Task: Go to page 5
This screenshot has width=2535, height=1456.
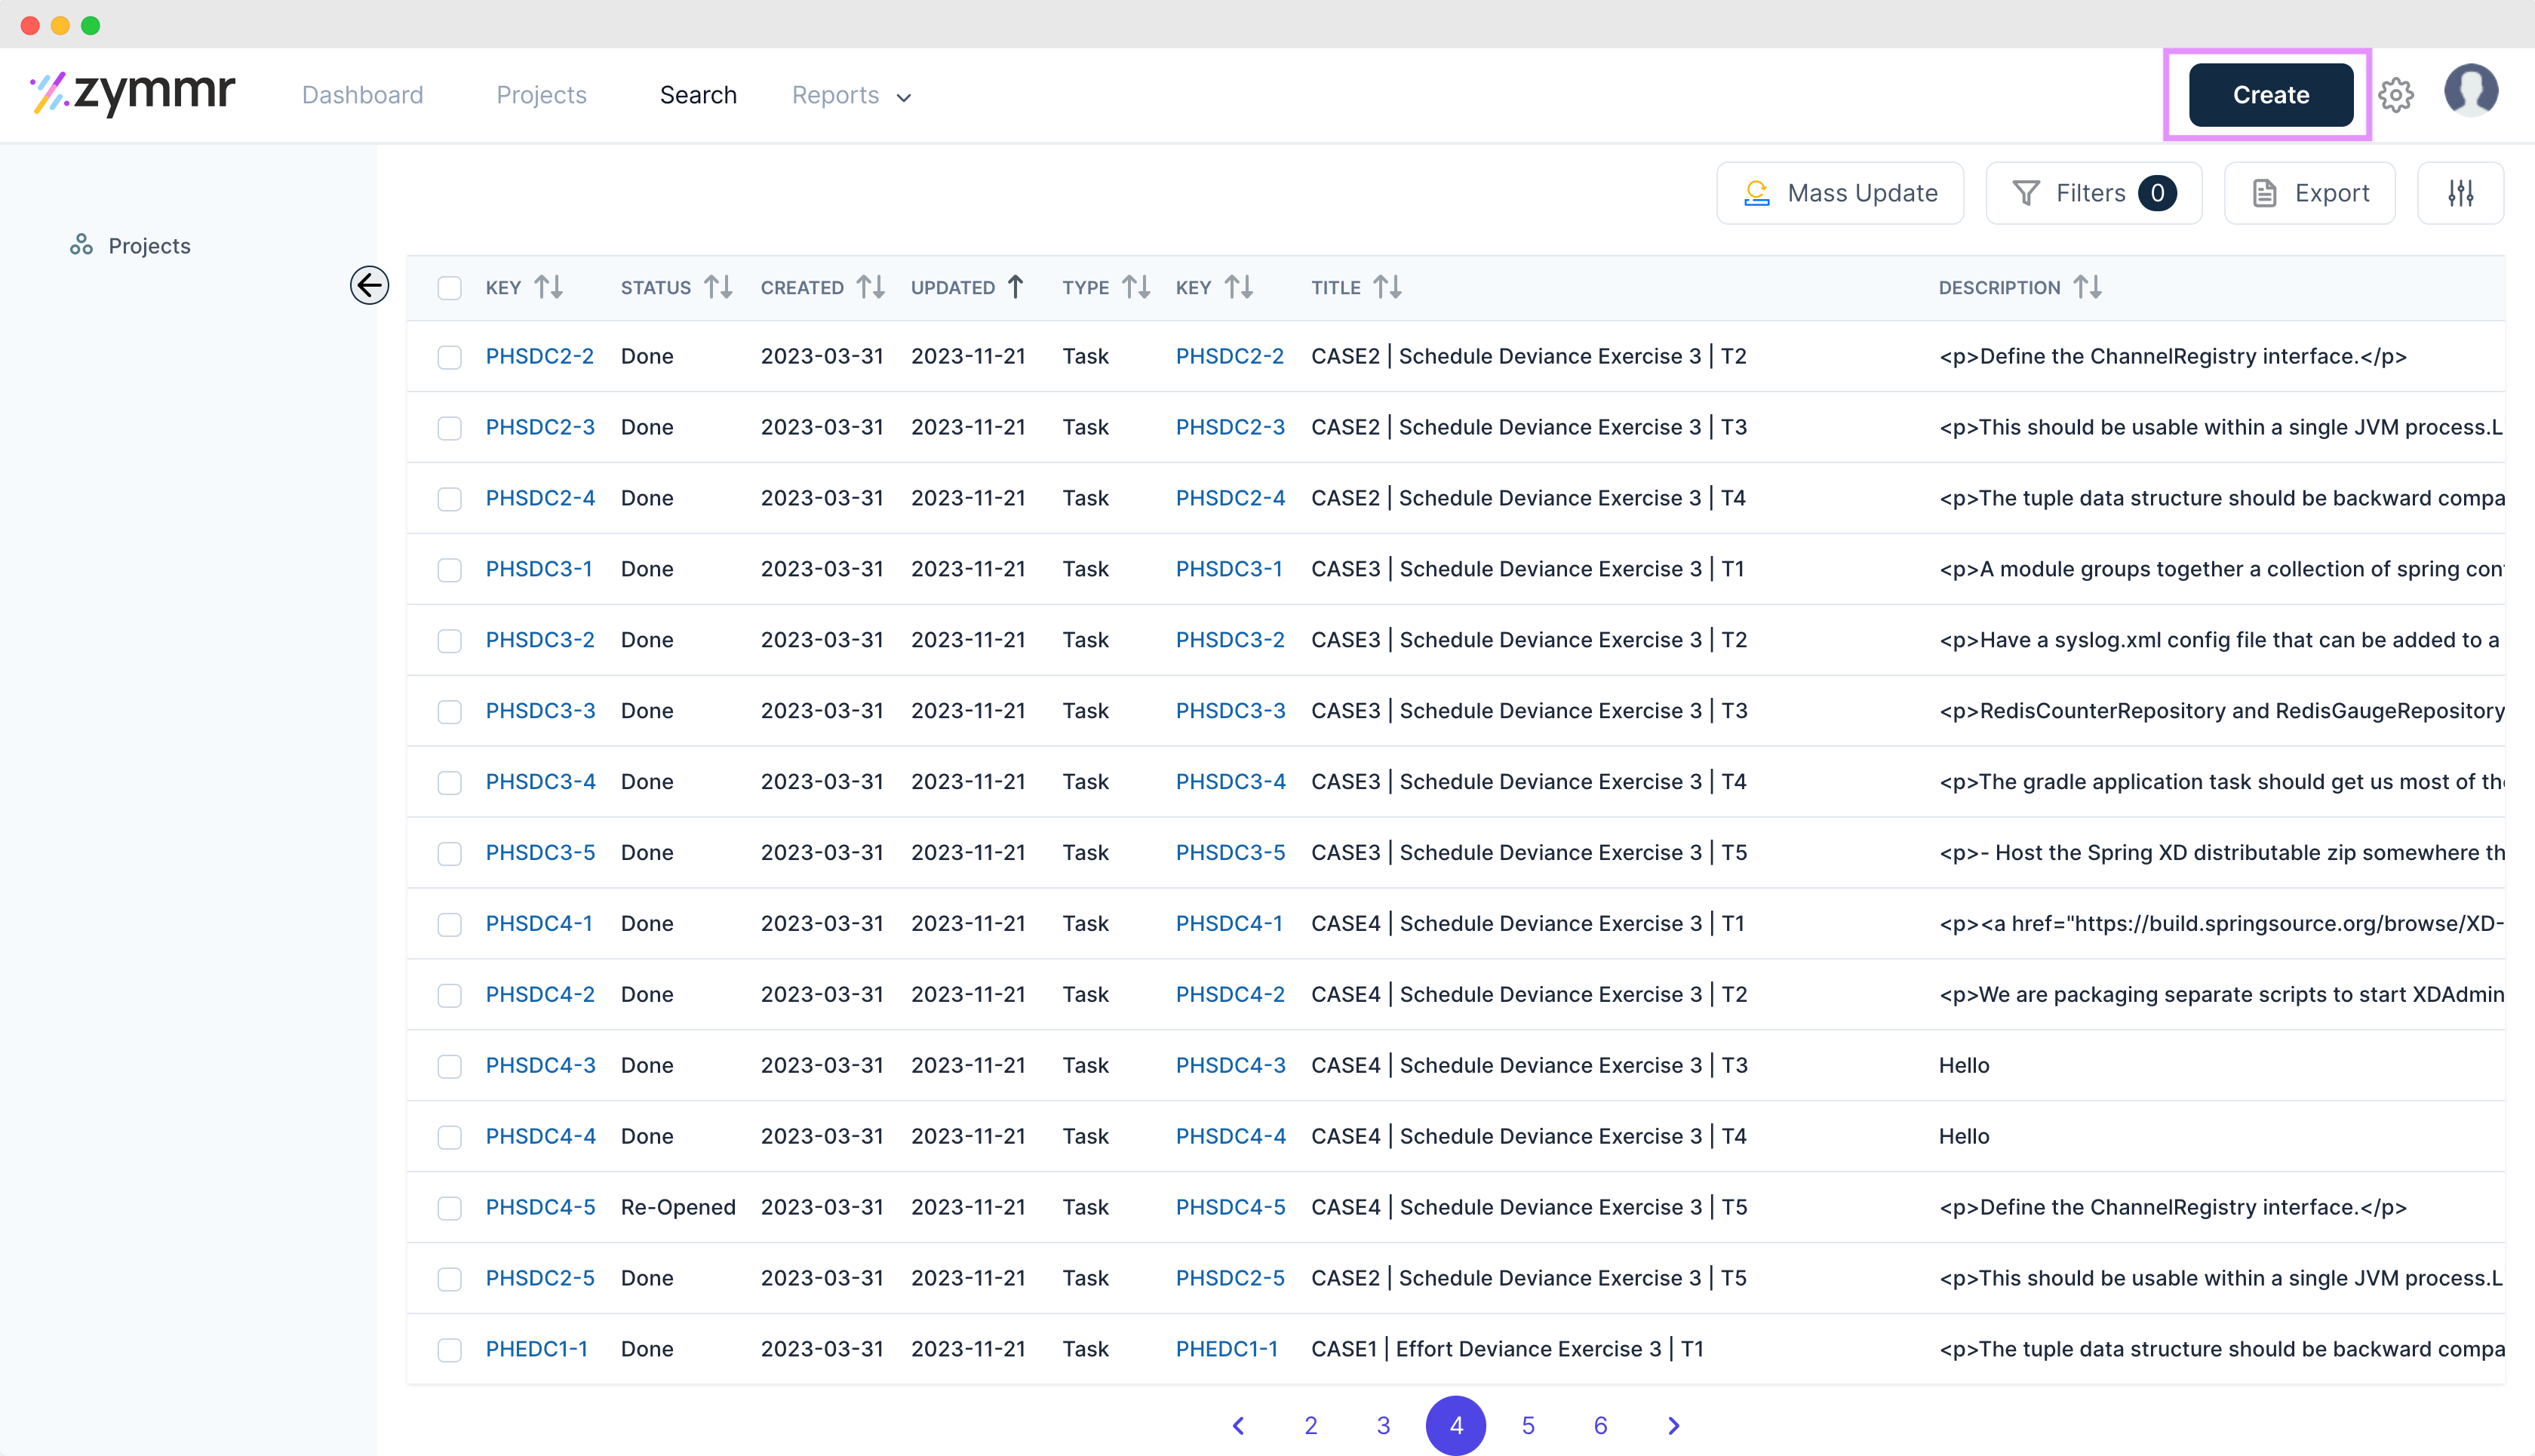Action: click(1528, 1425)
